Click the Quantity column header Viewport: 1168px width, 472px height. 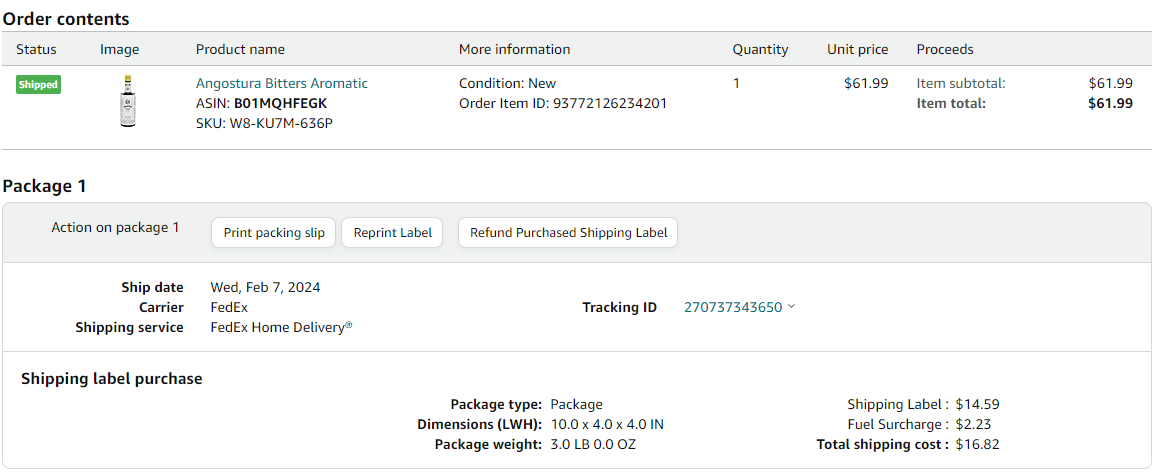[760, 49]
